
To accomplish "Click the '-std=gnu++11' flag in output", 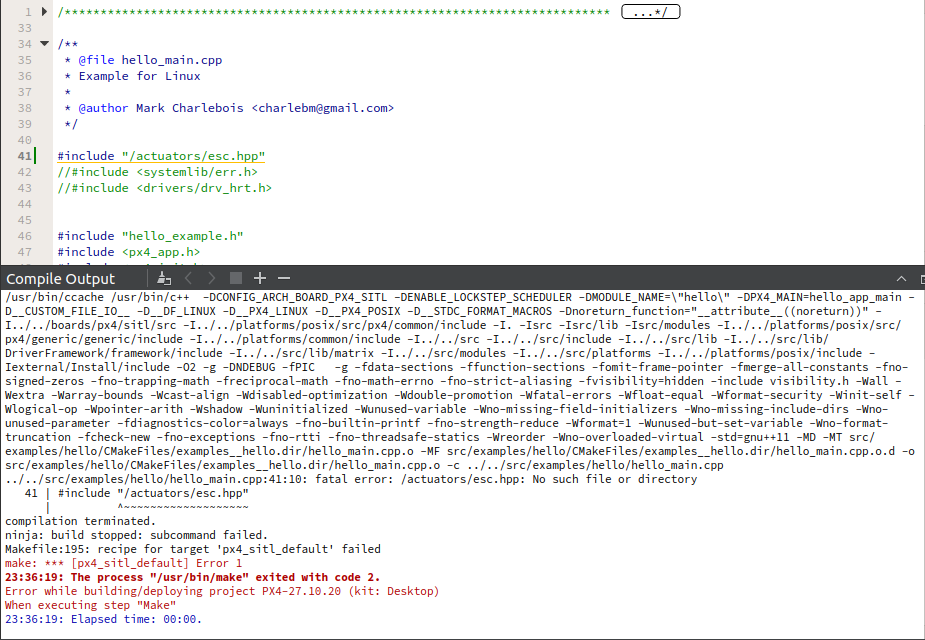I will 749,437.
